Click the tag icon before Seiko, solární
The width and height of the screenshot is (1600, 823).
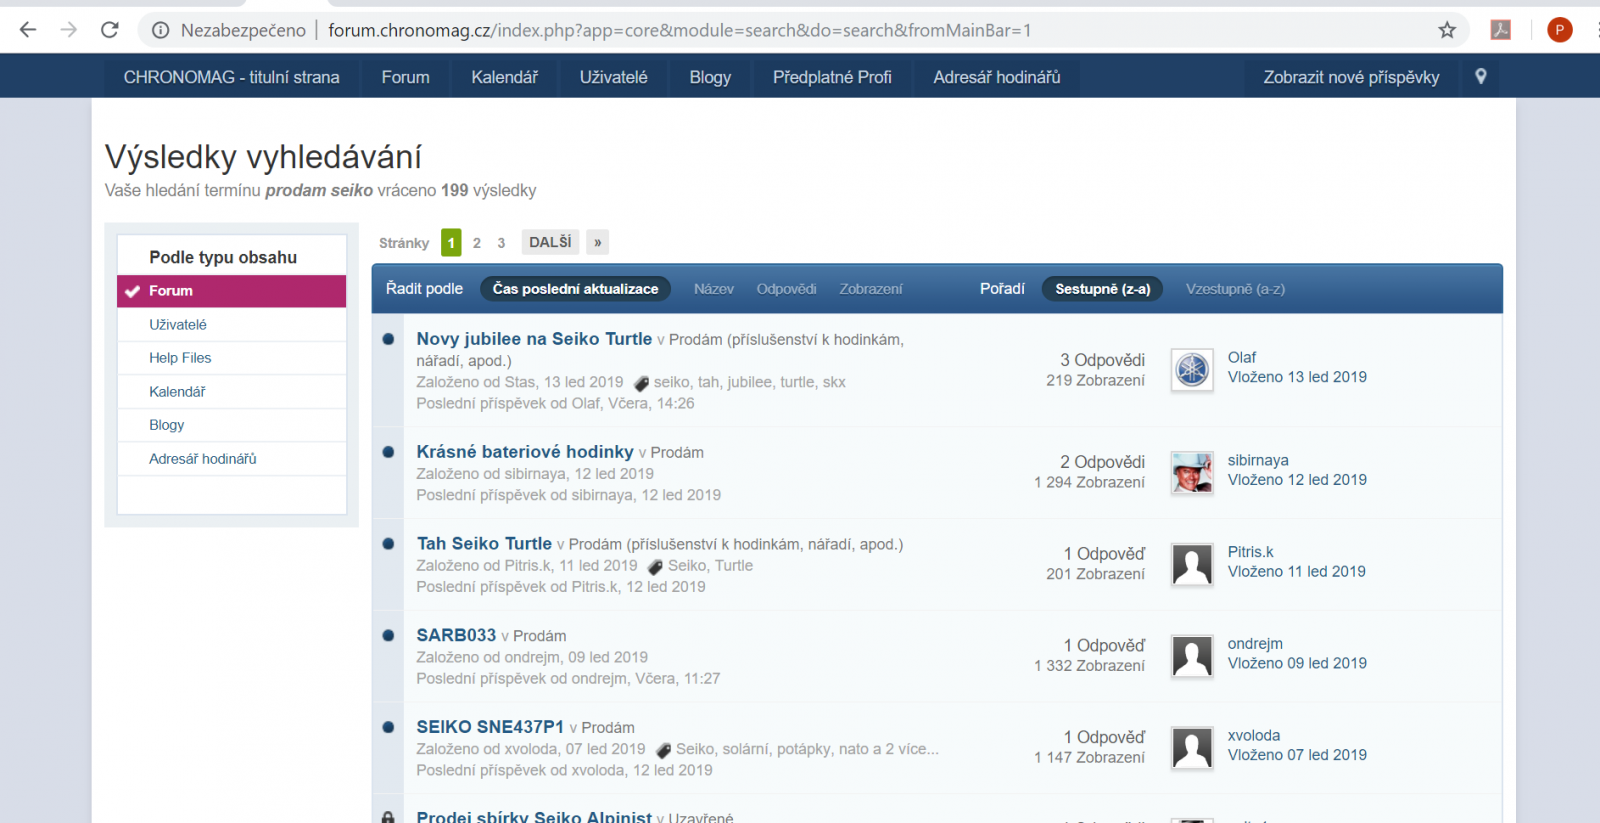(x=663, y=750)
